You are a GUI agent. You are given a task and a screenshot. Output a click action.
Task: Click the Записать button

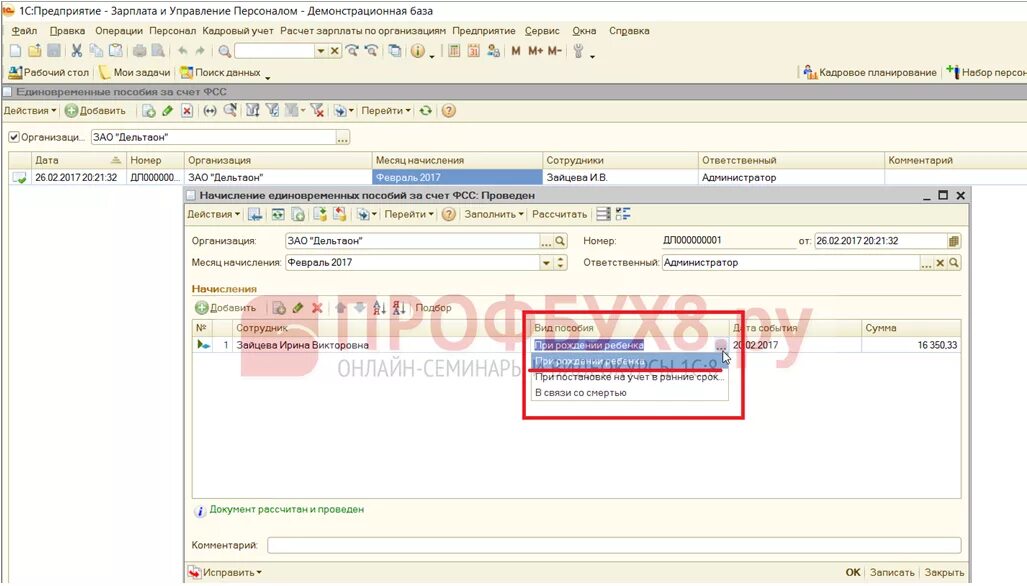892,573
